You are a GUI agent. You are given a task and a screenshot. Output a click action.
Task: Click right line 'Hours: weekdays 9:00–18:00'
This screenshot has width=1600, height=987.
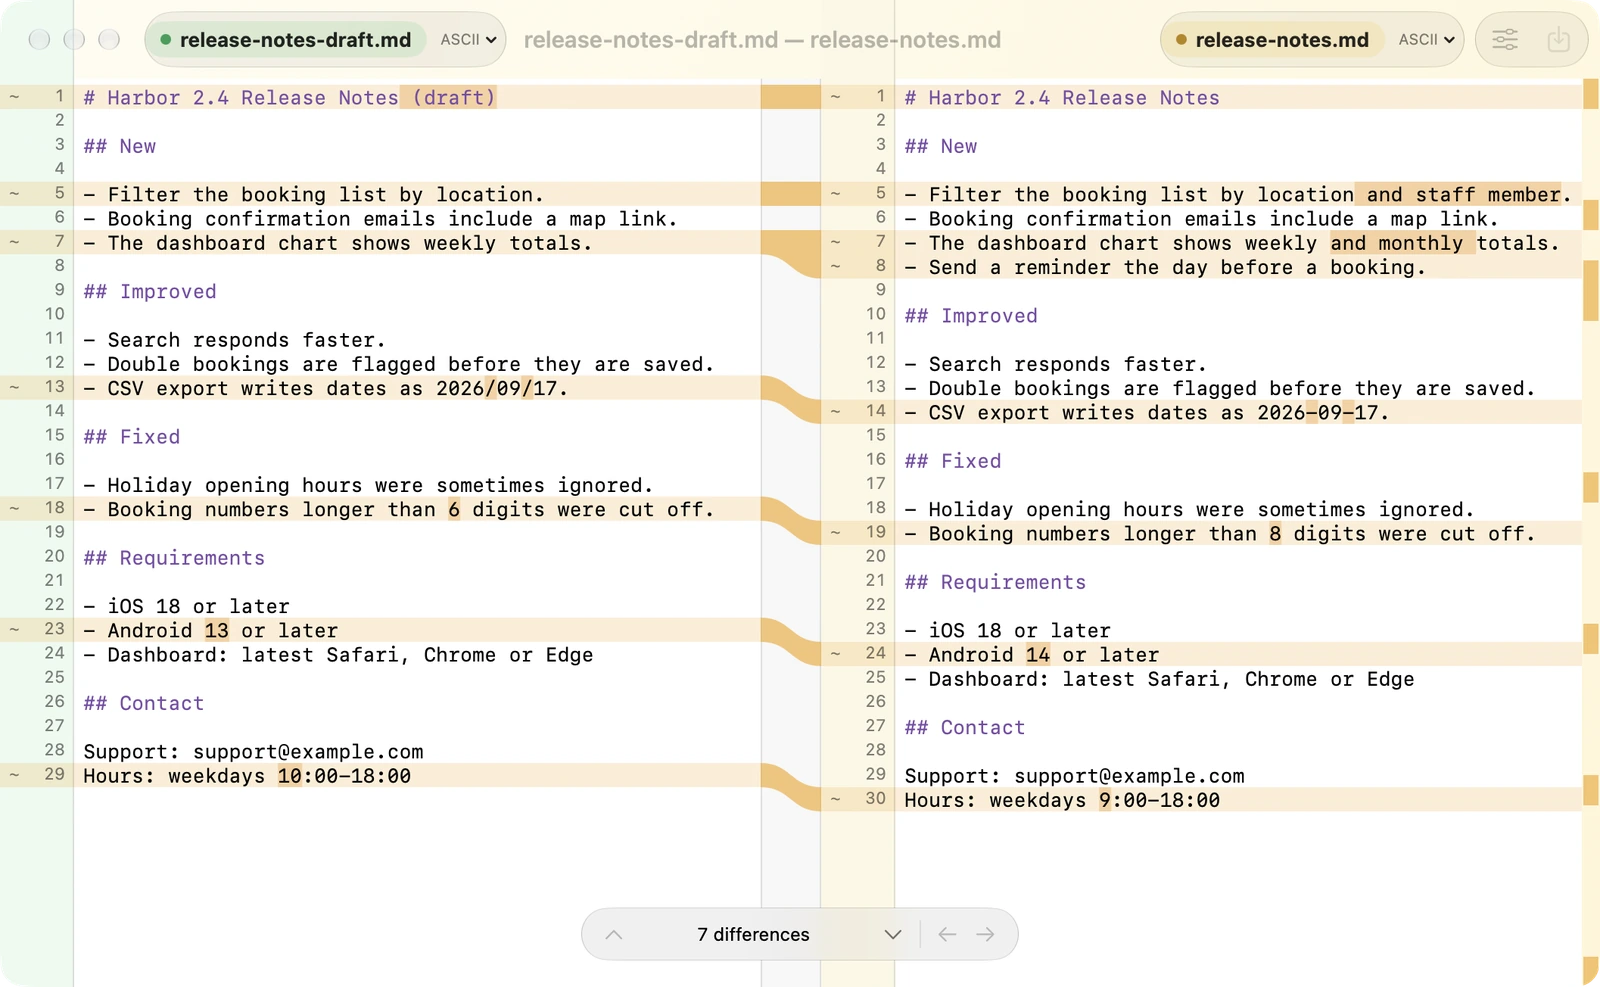(1062, 800)
